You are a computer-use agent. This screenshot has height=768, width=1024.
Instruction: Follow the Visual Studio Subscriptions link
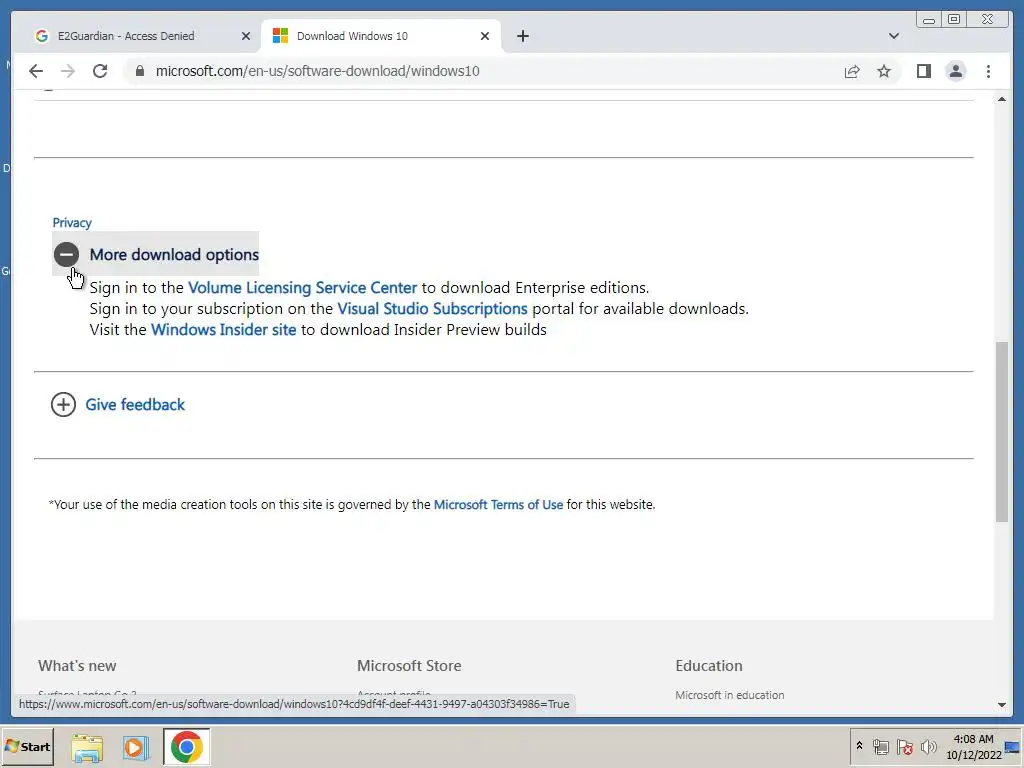pyautogui.click(x=432, y=308)
